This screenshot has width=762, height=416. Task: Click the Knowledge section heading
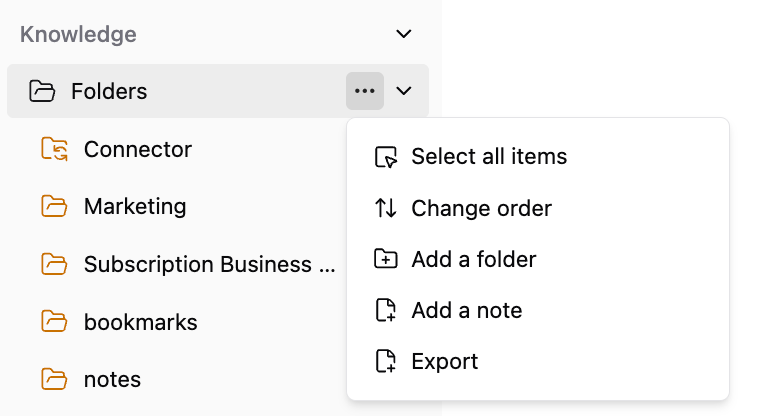(x=78, y=35)
